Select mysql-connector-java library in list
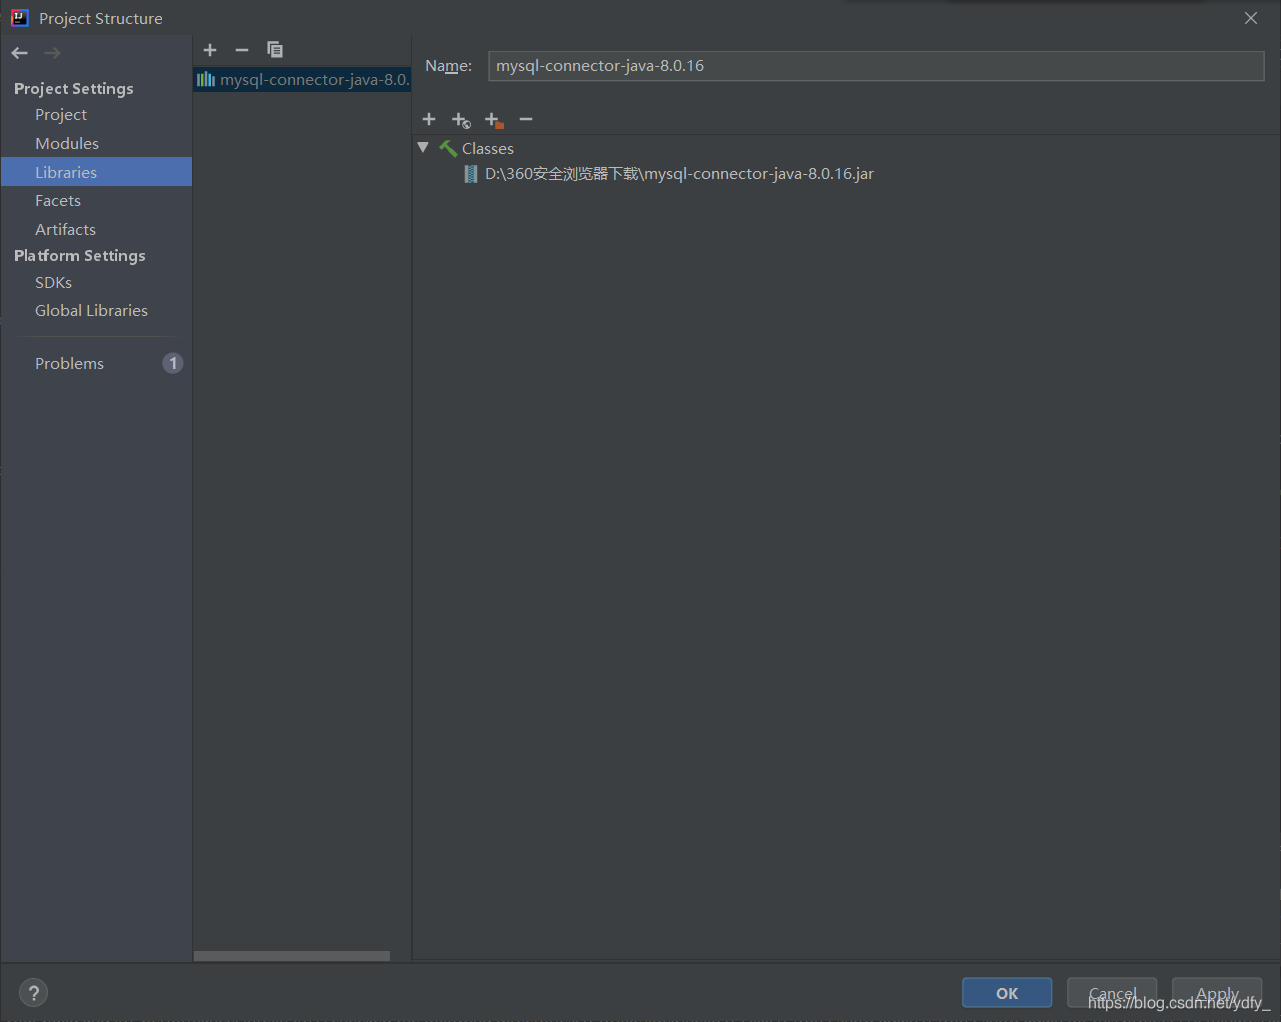The width and height of the screenshot is (1281, 1022). click(302, 80)
